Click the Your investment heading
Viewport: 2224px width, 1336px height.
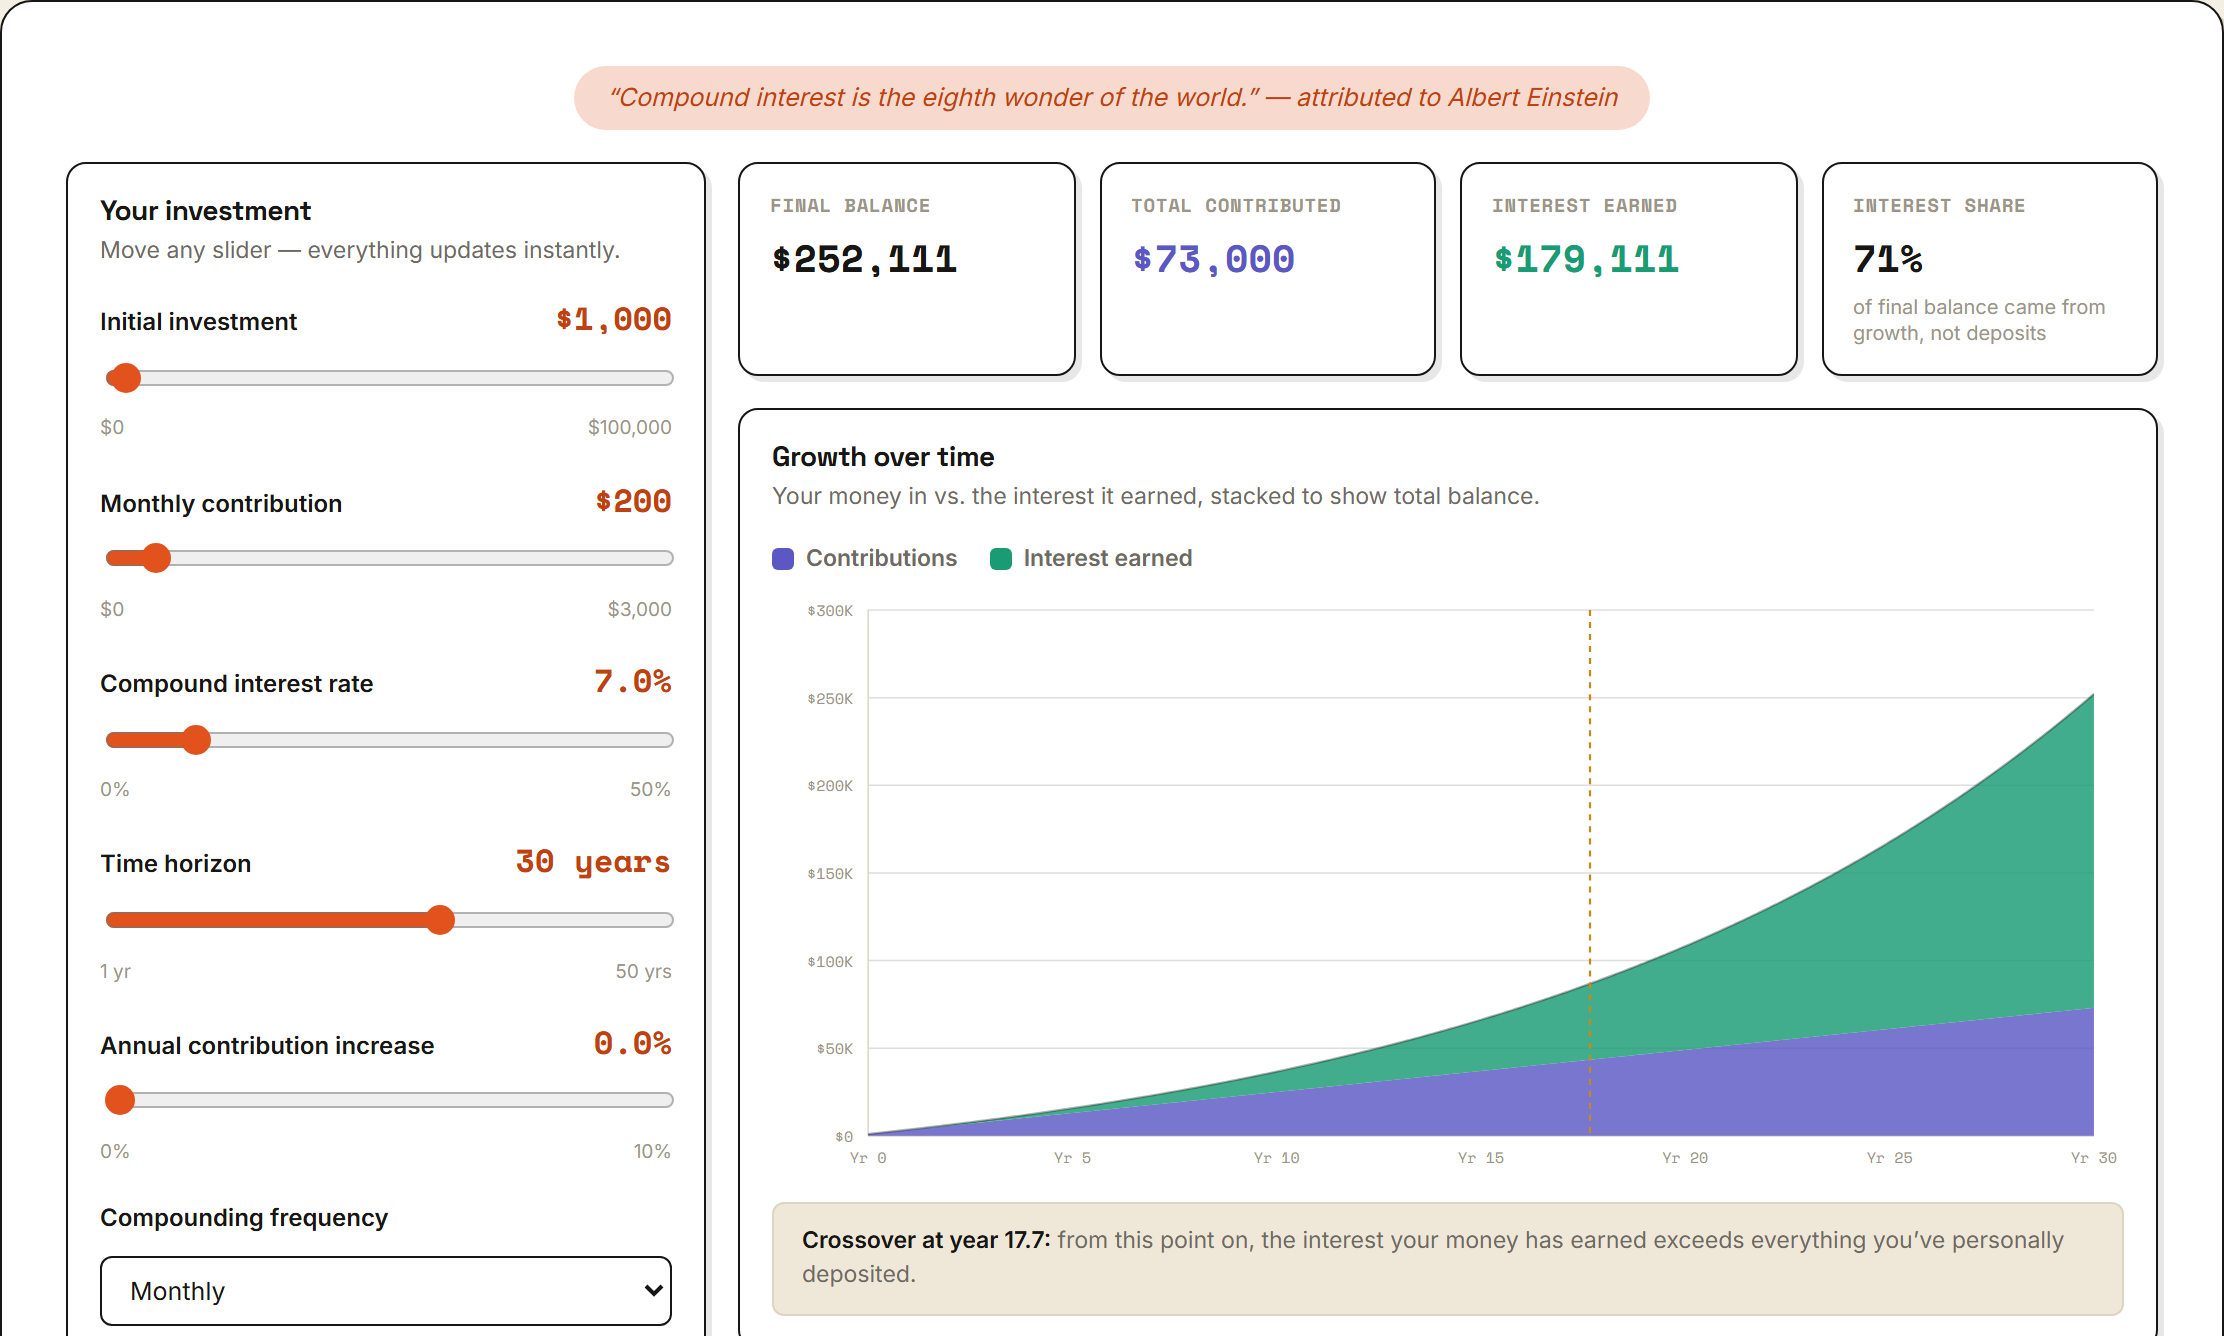click(205, 211)
